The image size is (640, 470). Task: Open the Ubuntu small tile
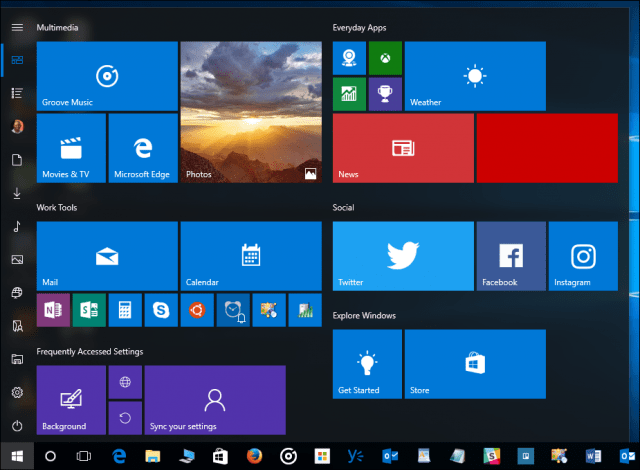(197, 310)
